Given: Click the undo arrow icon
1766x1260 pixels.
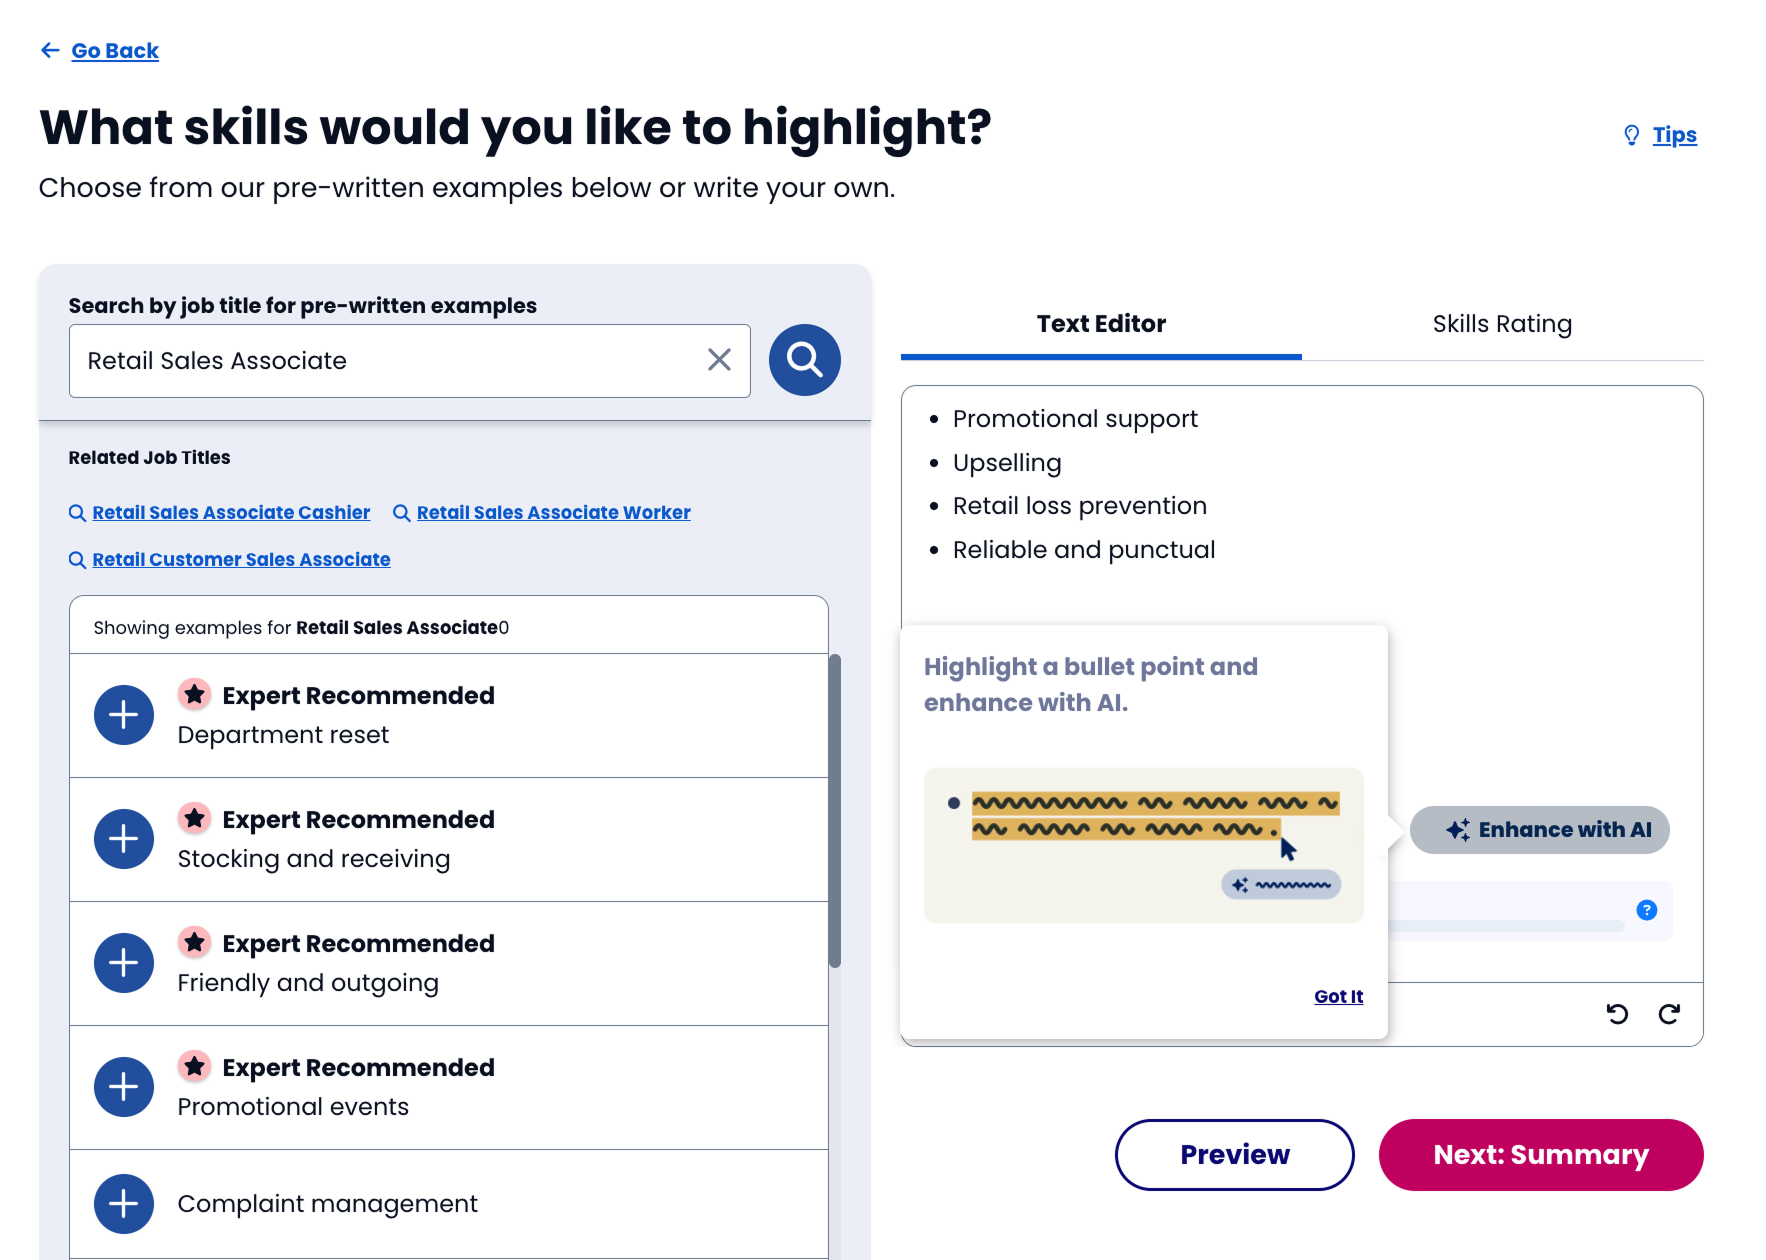Looking at the screenshot, I should tap(1617, 1014).
